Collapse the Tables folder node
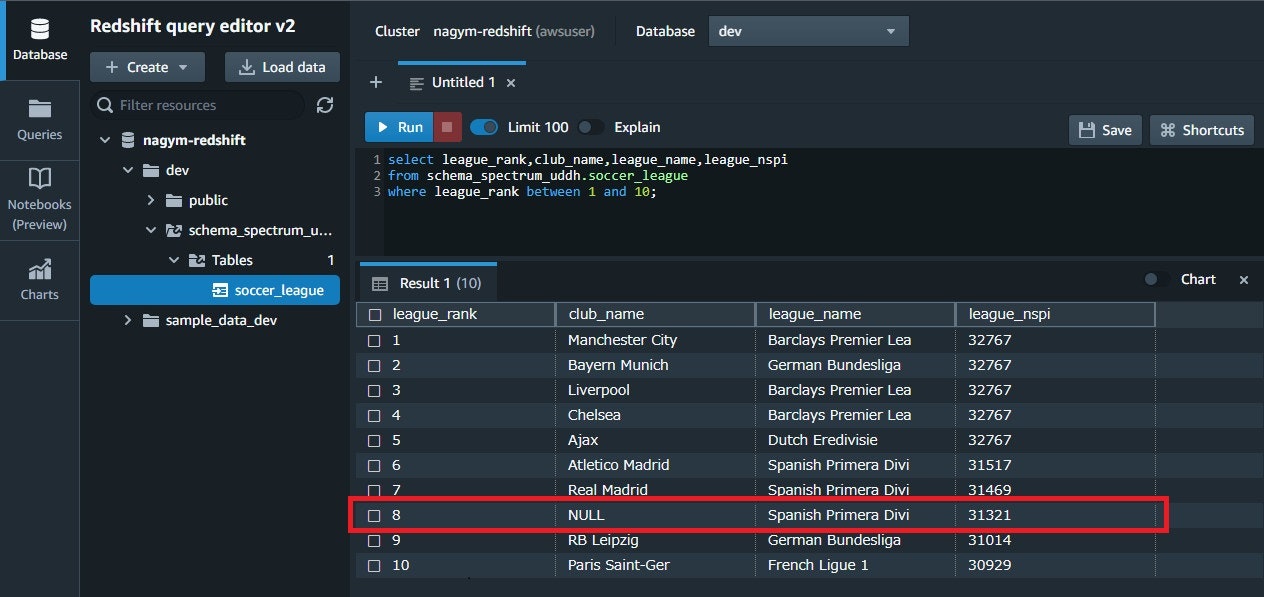 [174, 260]
